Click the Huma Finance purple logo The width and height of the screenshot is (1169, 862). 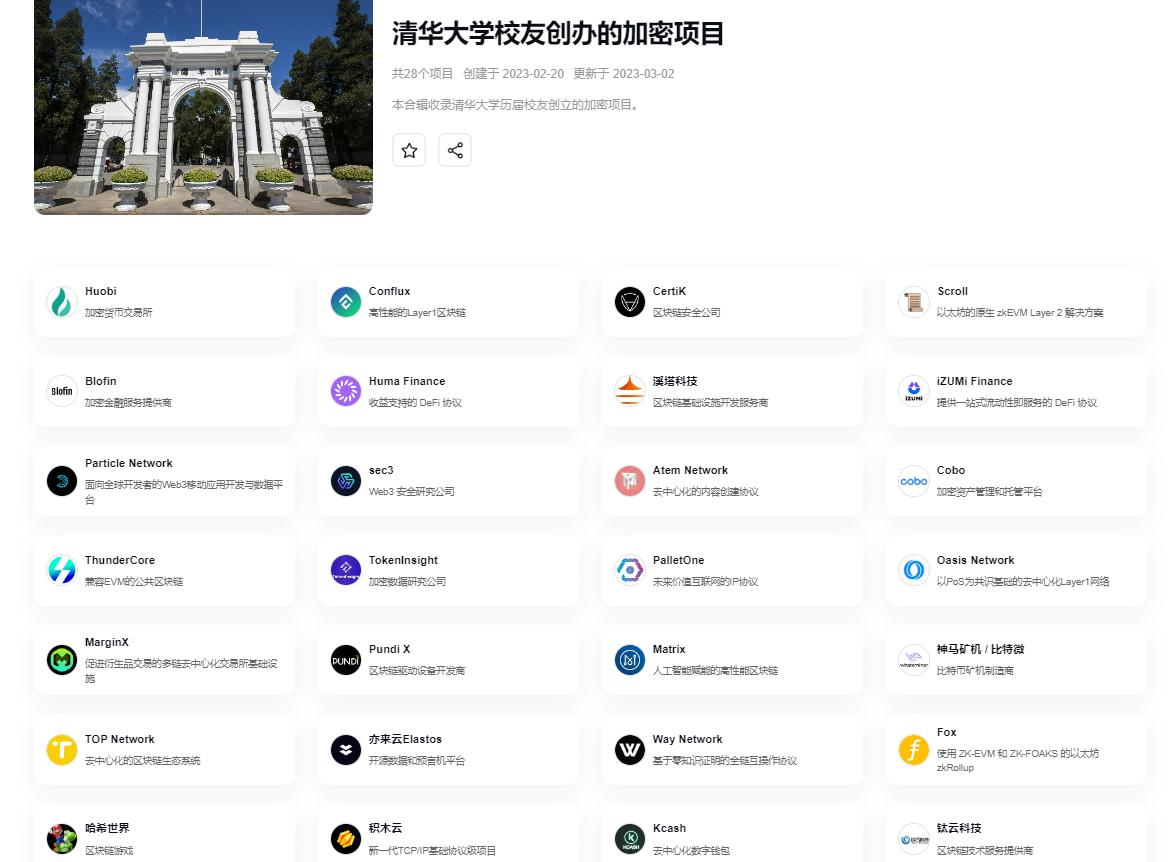point(346,391)
